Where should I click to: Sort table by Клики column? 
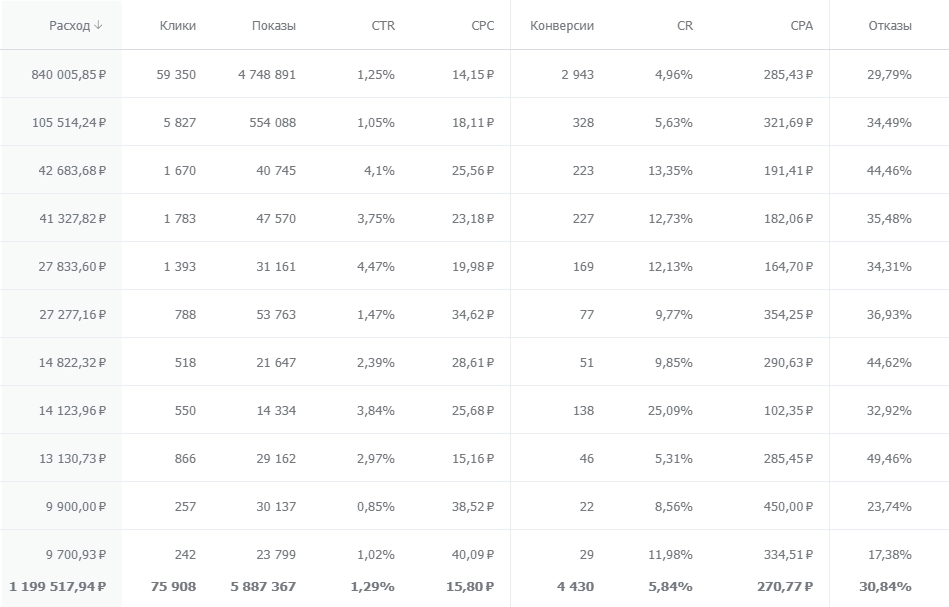tap(177, 26)
